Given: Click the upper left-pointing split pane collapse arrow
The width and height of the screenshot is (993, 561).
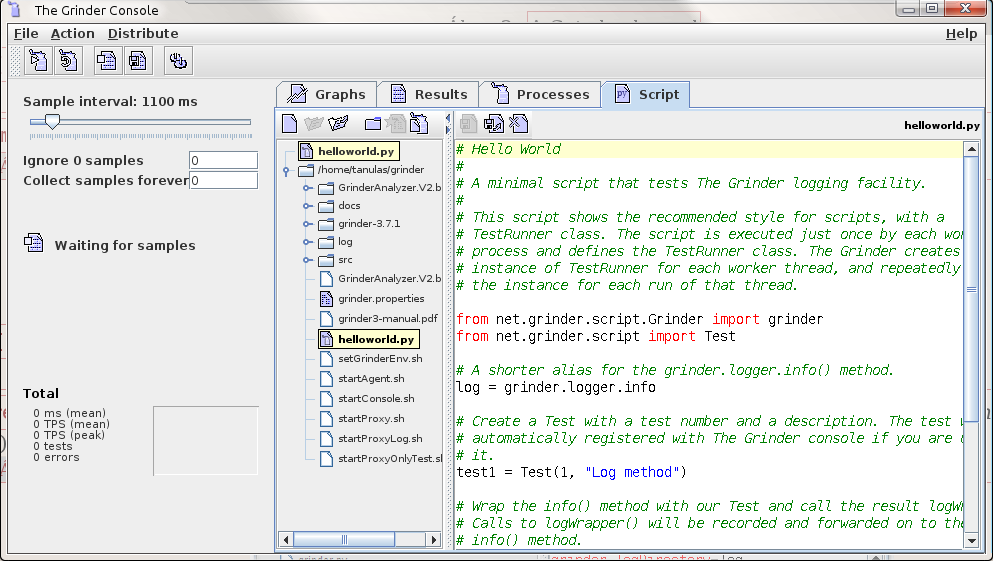Looking at the screenshot, I should tap(448, 118).
